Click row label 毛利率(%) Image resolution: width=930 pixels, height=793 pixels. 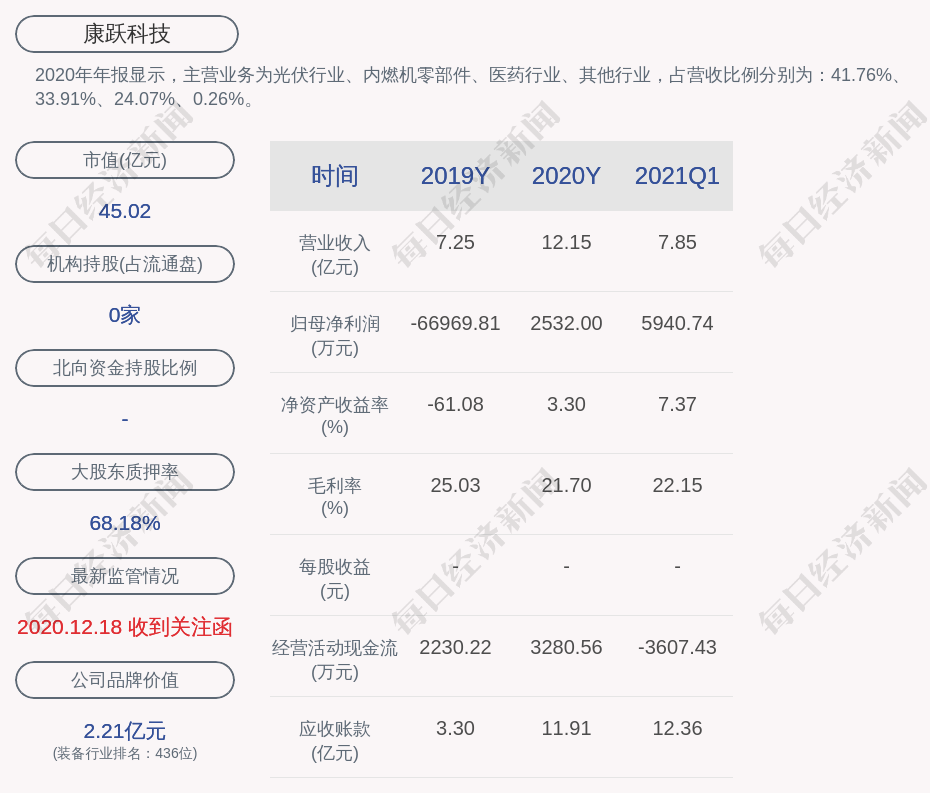click(335, 497)
